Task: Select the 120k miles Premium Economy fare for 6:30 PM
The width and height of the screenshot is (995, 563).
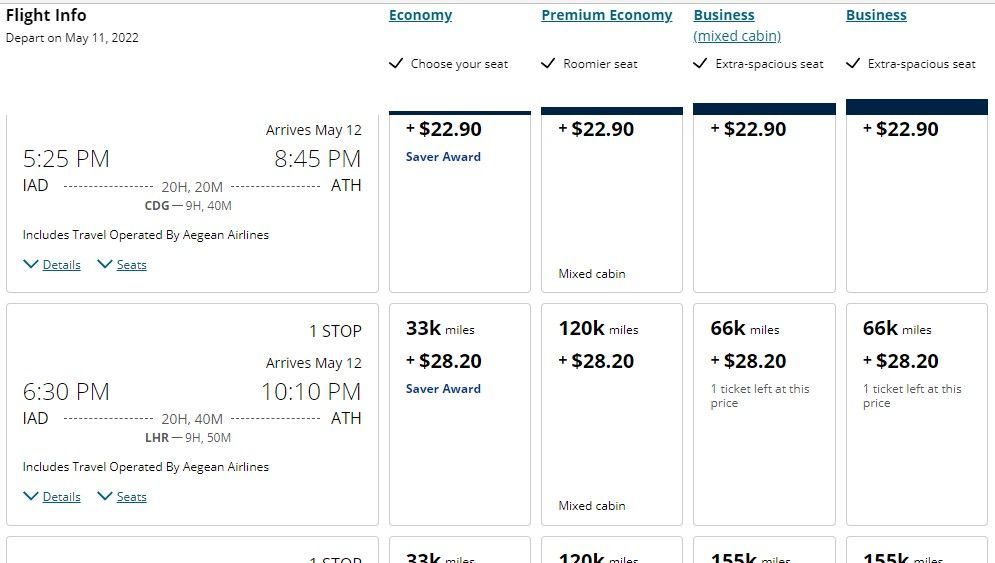Action: pos(611,414)
